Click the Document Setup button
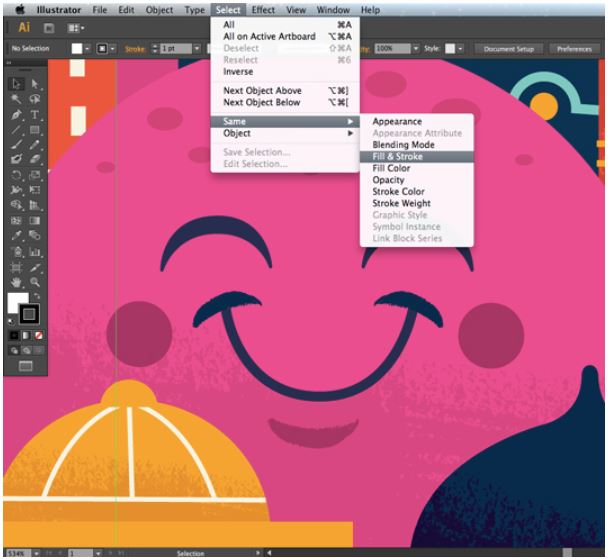608x559 pixels. [509, 49]
